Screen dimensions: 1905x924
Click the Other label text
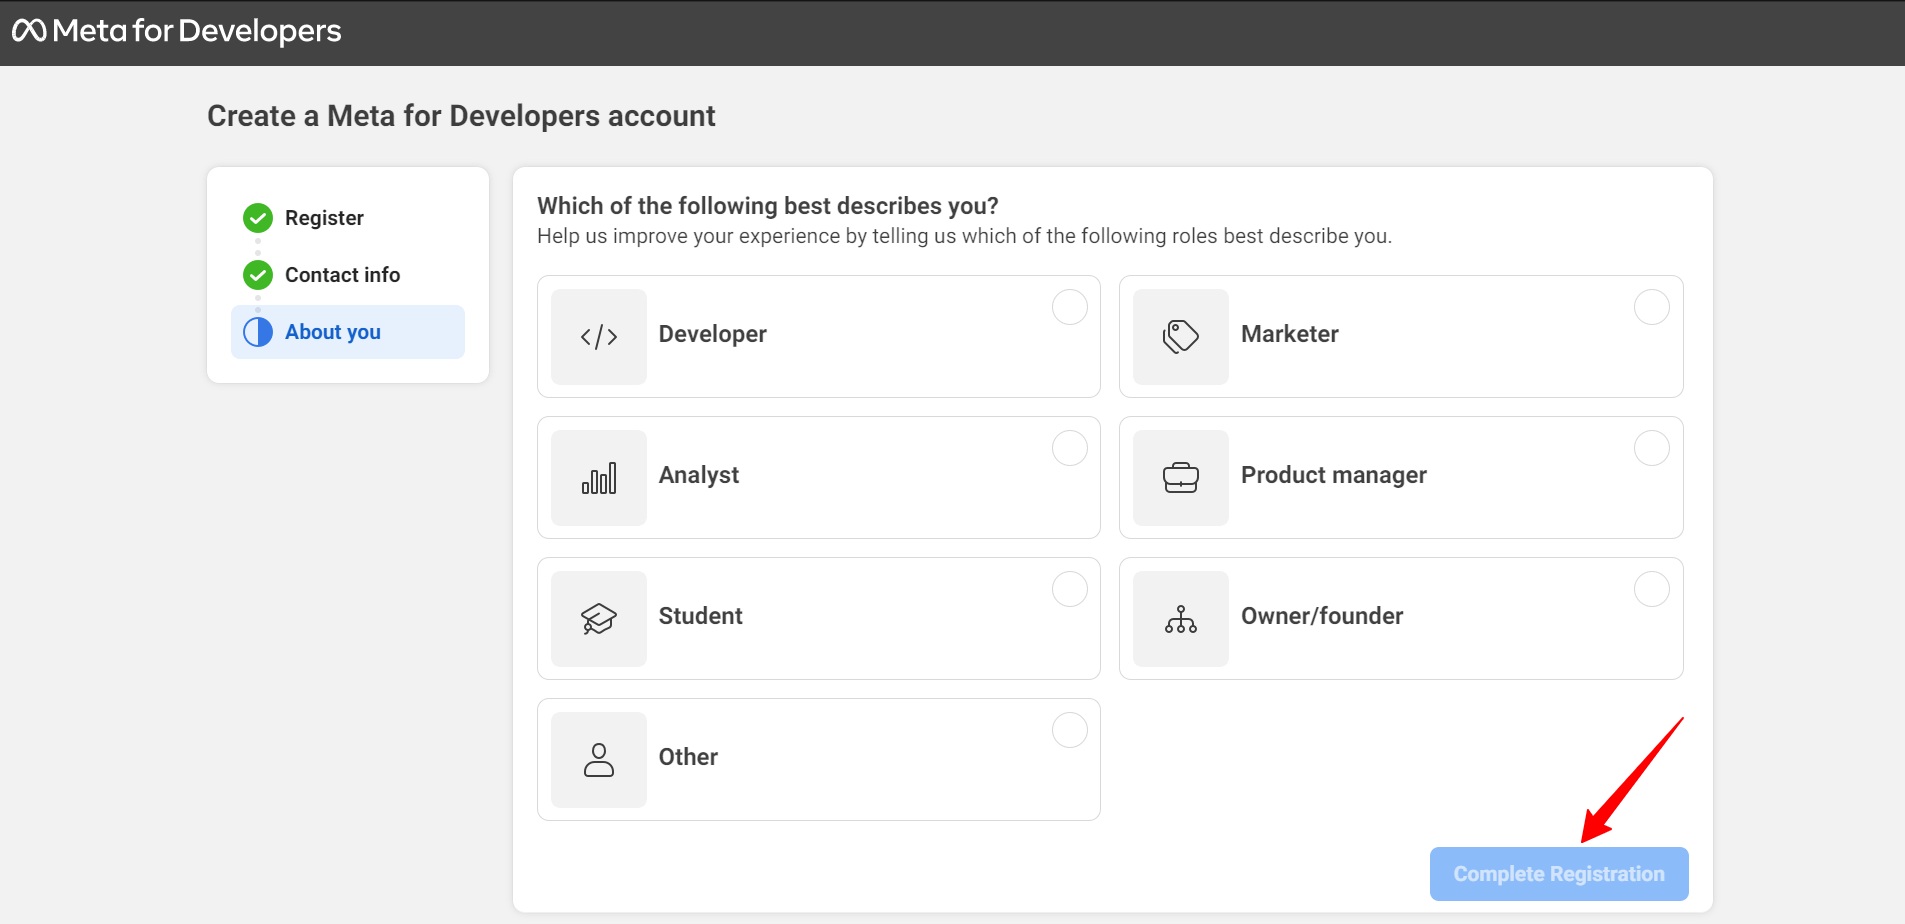(688, 757)
